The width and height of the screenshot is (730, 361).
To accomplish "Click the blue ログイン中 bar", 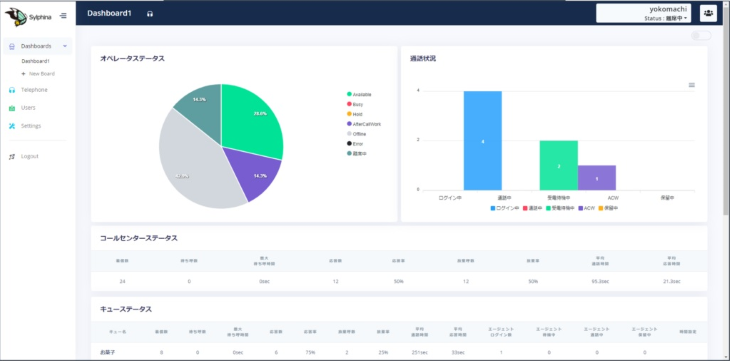I will tap(482, 140).
